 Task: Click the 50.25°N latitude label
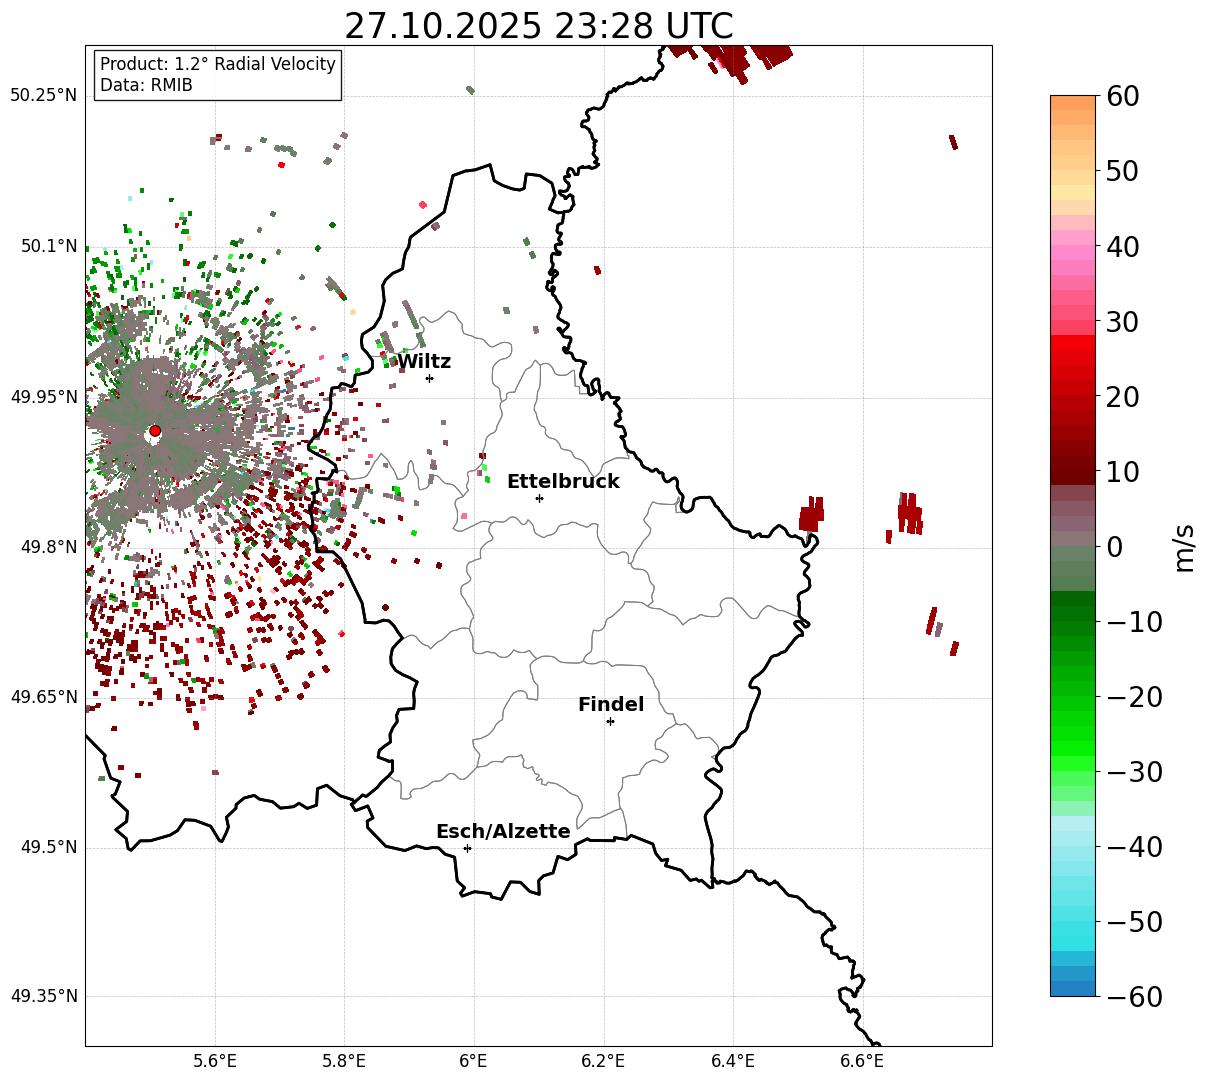[43, 96]
